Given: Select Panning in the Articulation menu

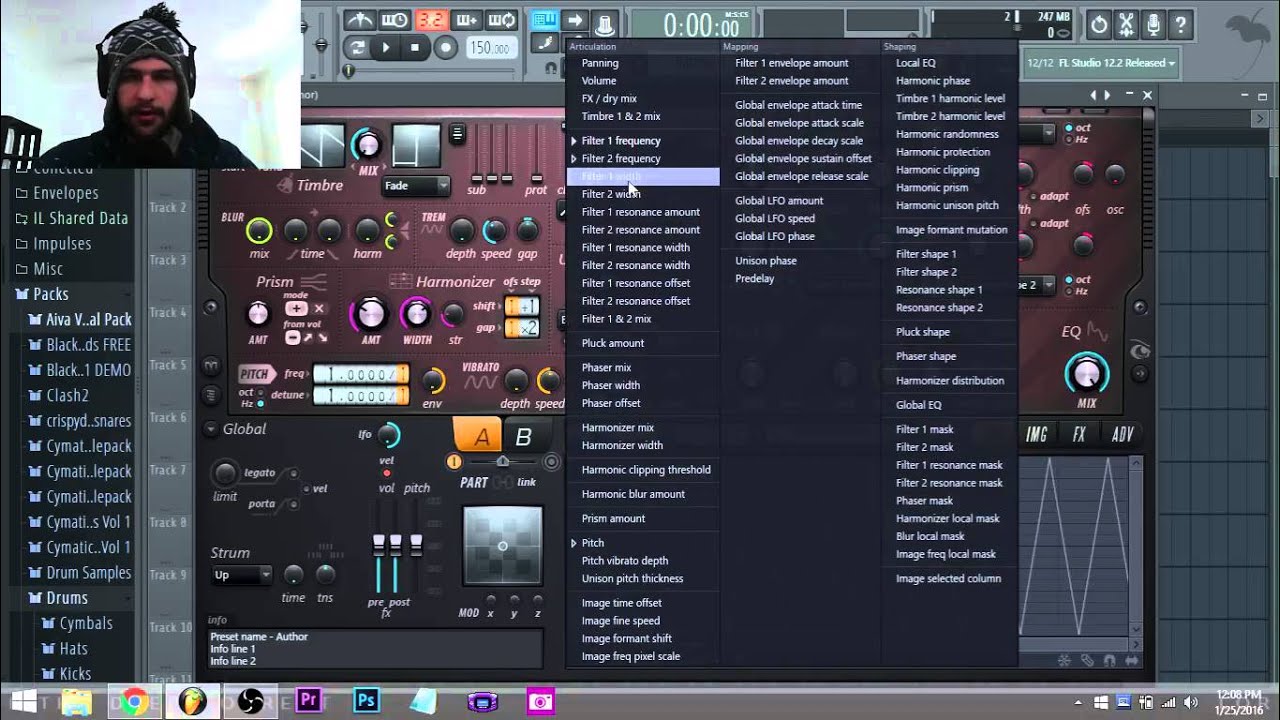Looking at the screenshot, I should [x=600, y=63].
